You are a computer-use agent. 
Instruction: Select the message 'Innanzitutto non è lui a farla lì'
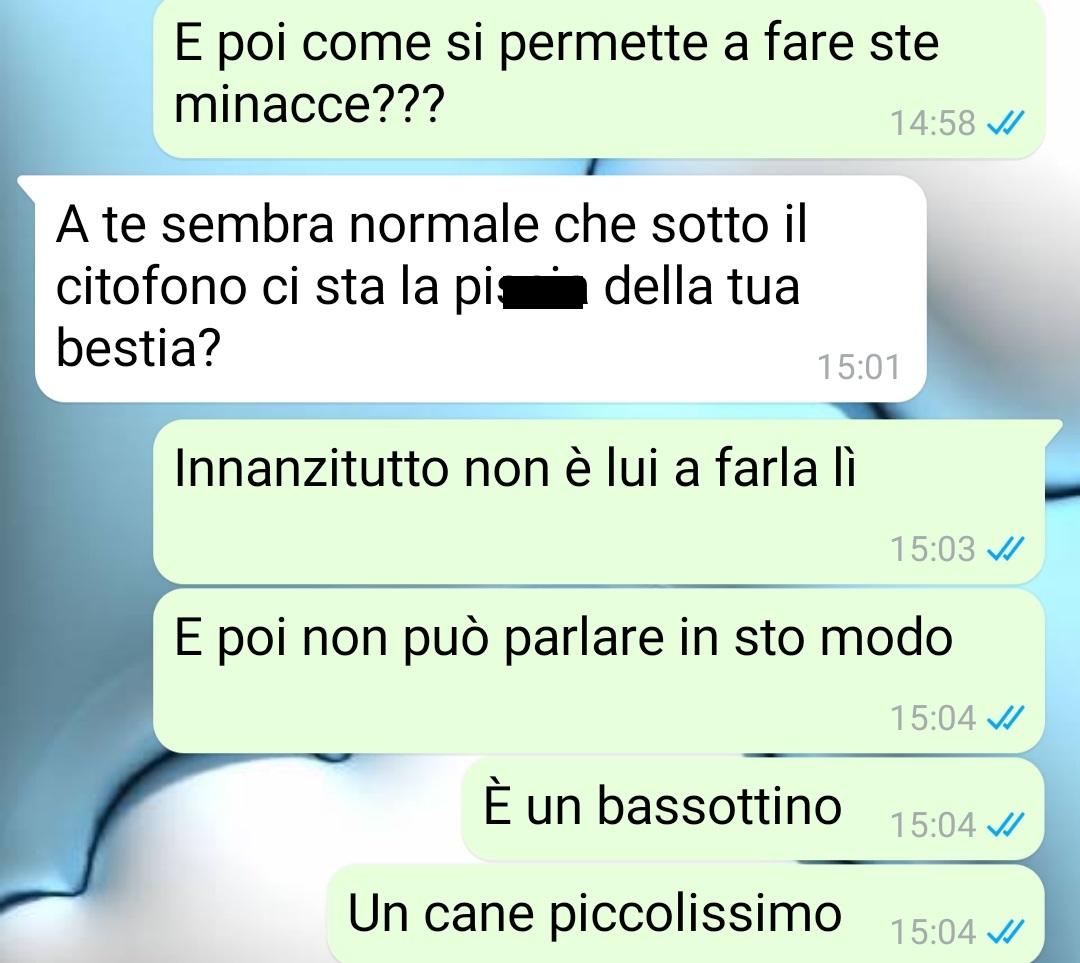pyautogui.click(x=599, y=501)
